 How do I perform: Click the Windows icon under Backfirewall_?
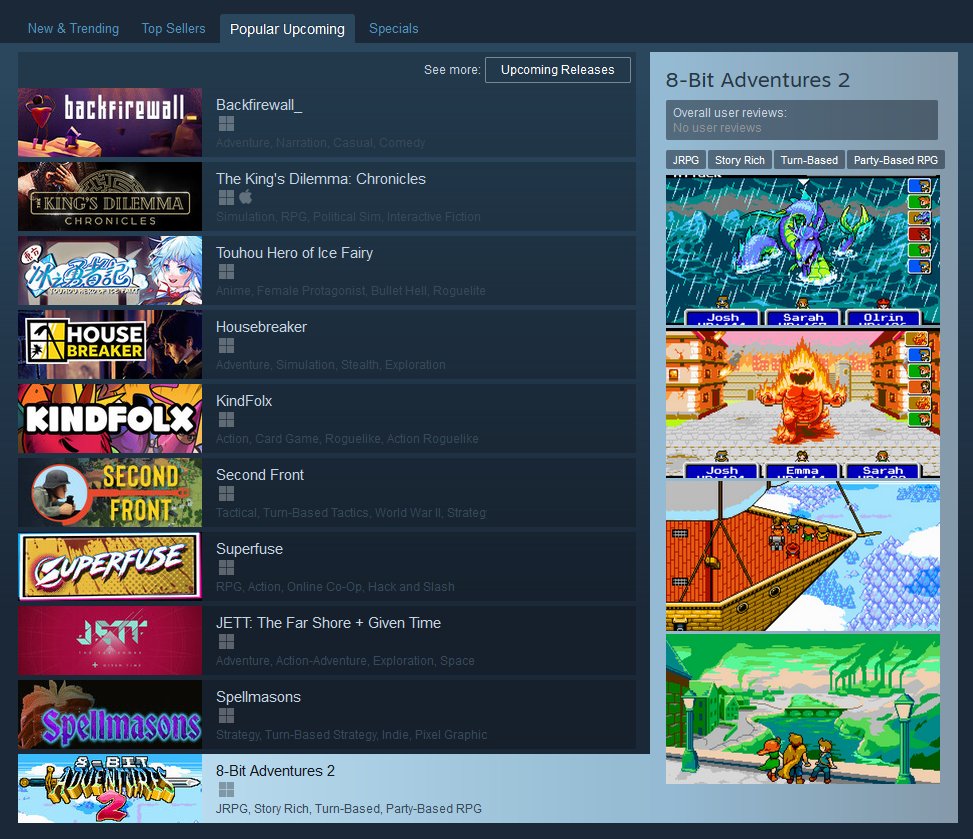coord(226,124)
